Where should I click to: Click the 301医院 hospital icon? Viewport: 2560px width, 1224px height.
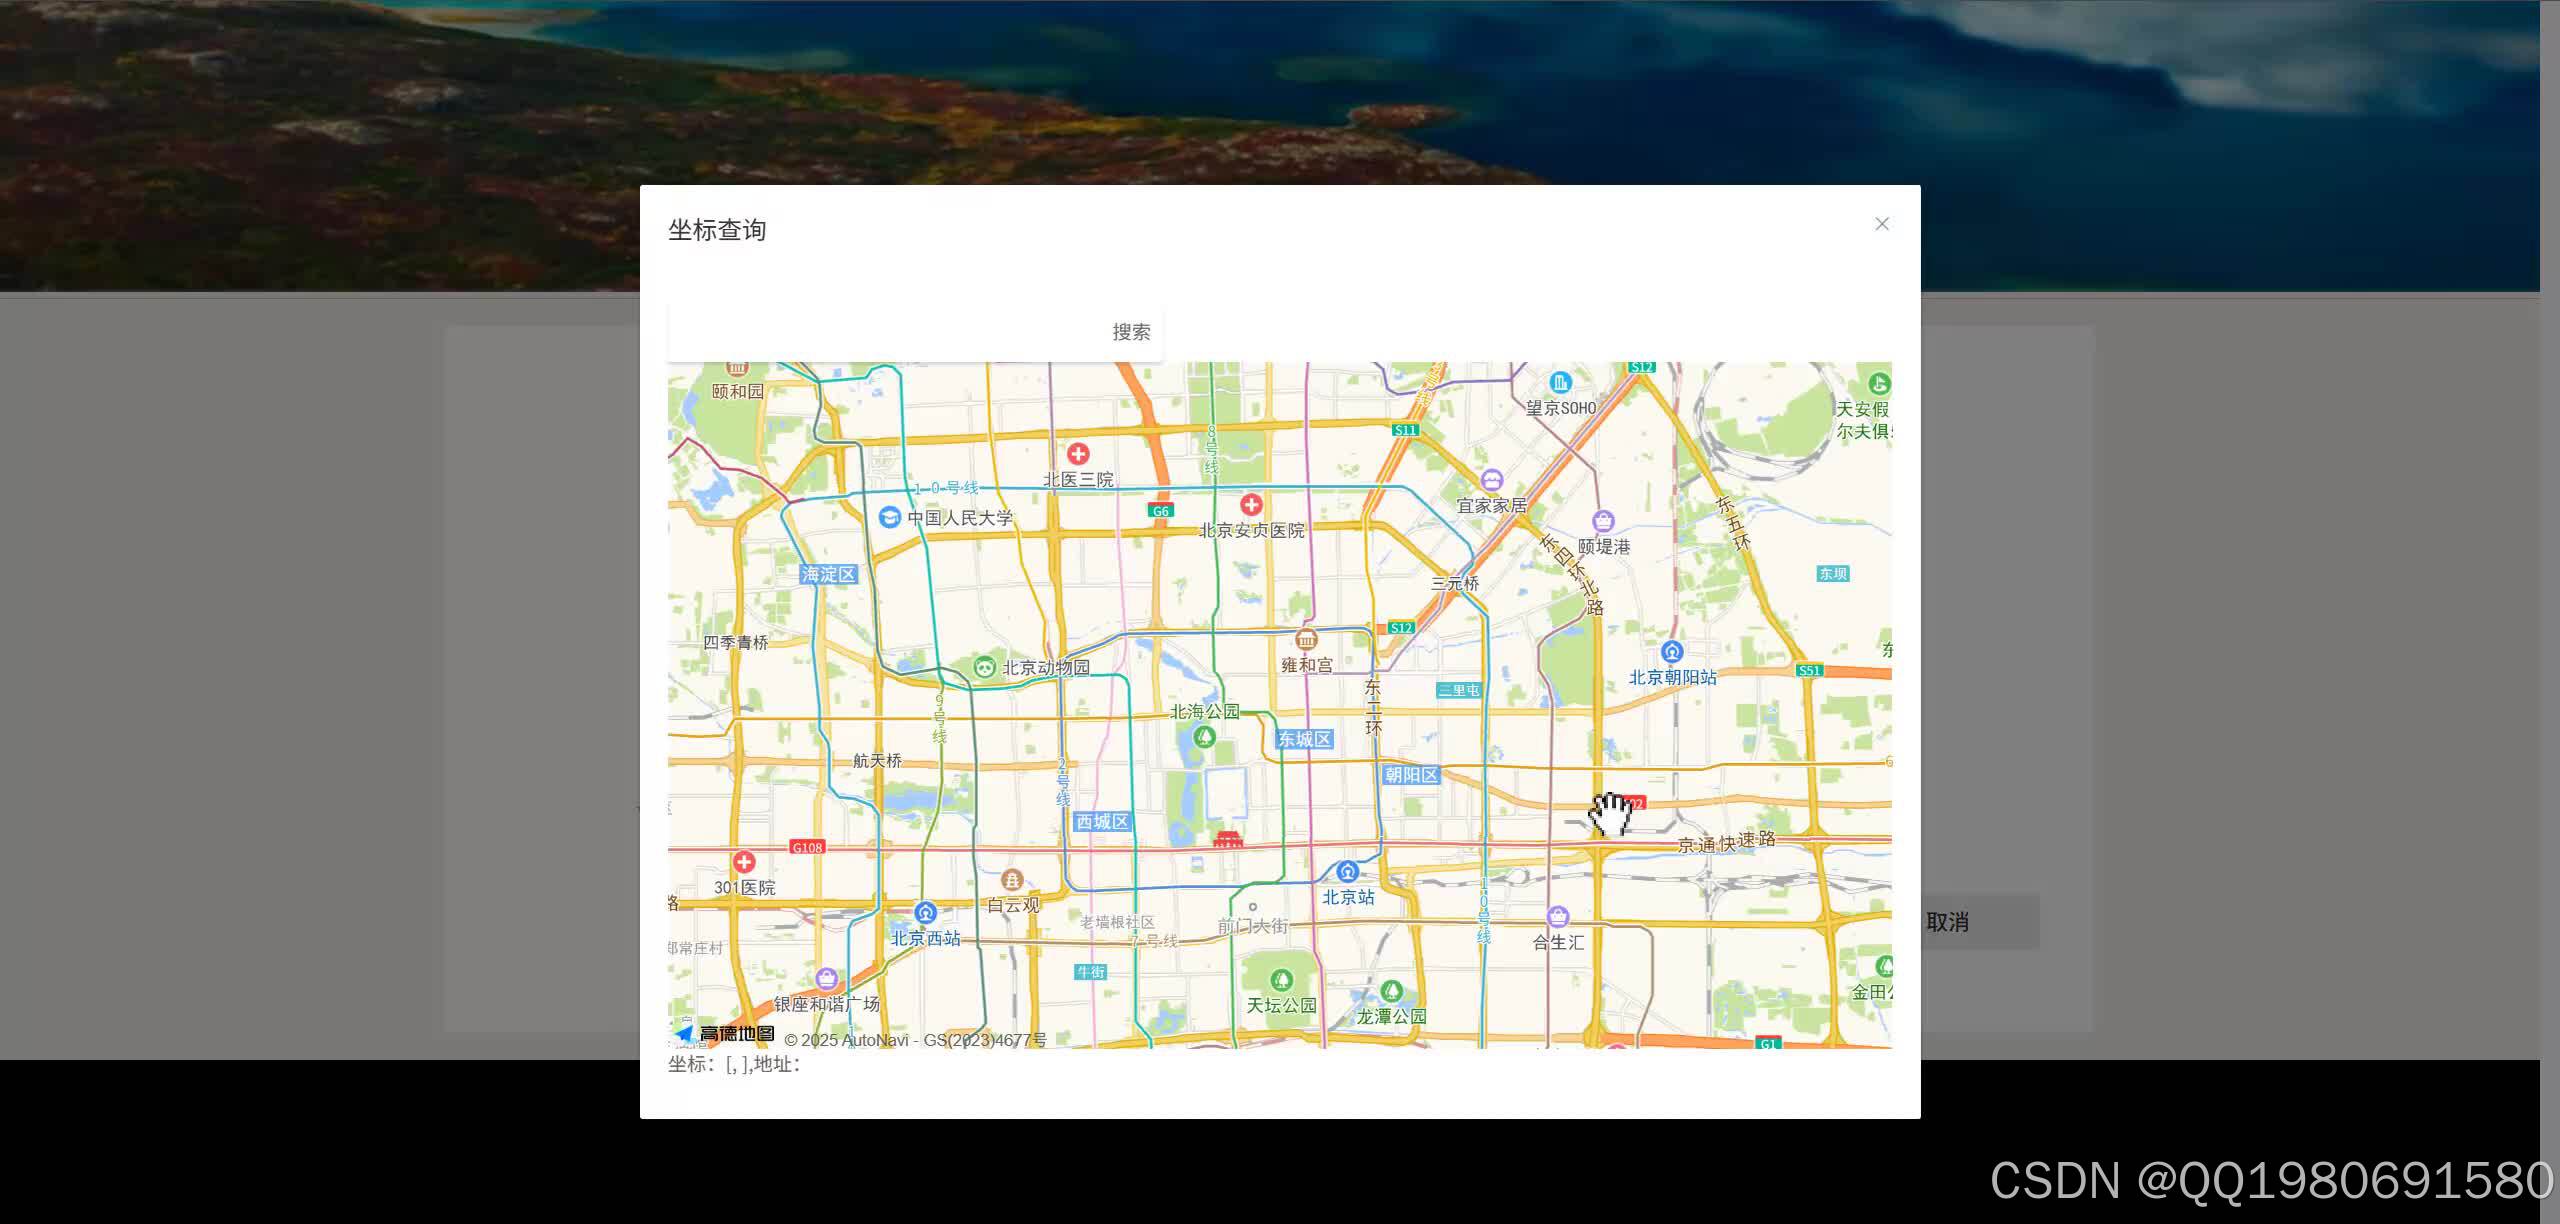click(744, 862)
